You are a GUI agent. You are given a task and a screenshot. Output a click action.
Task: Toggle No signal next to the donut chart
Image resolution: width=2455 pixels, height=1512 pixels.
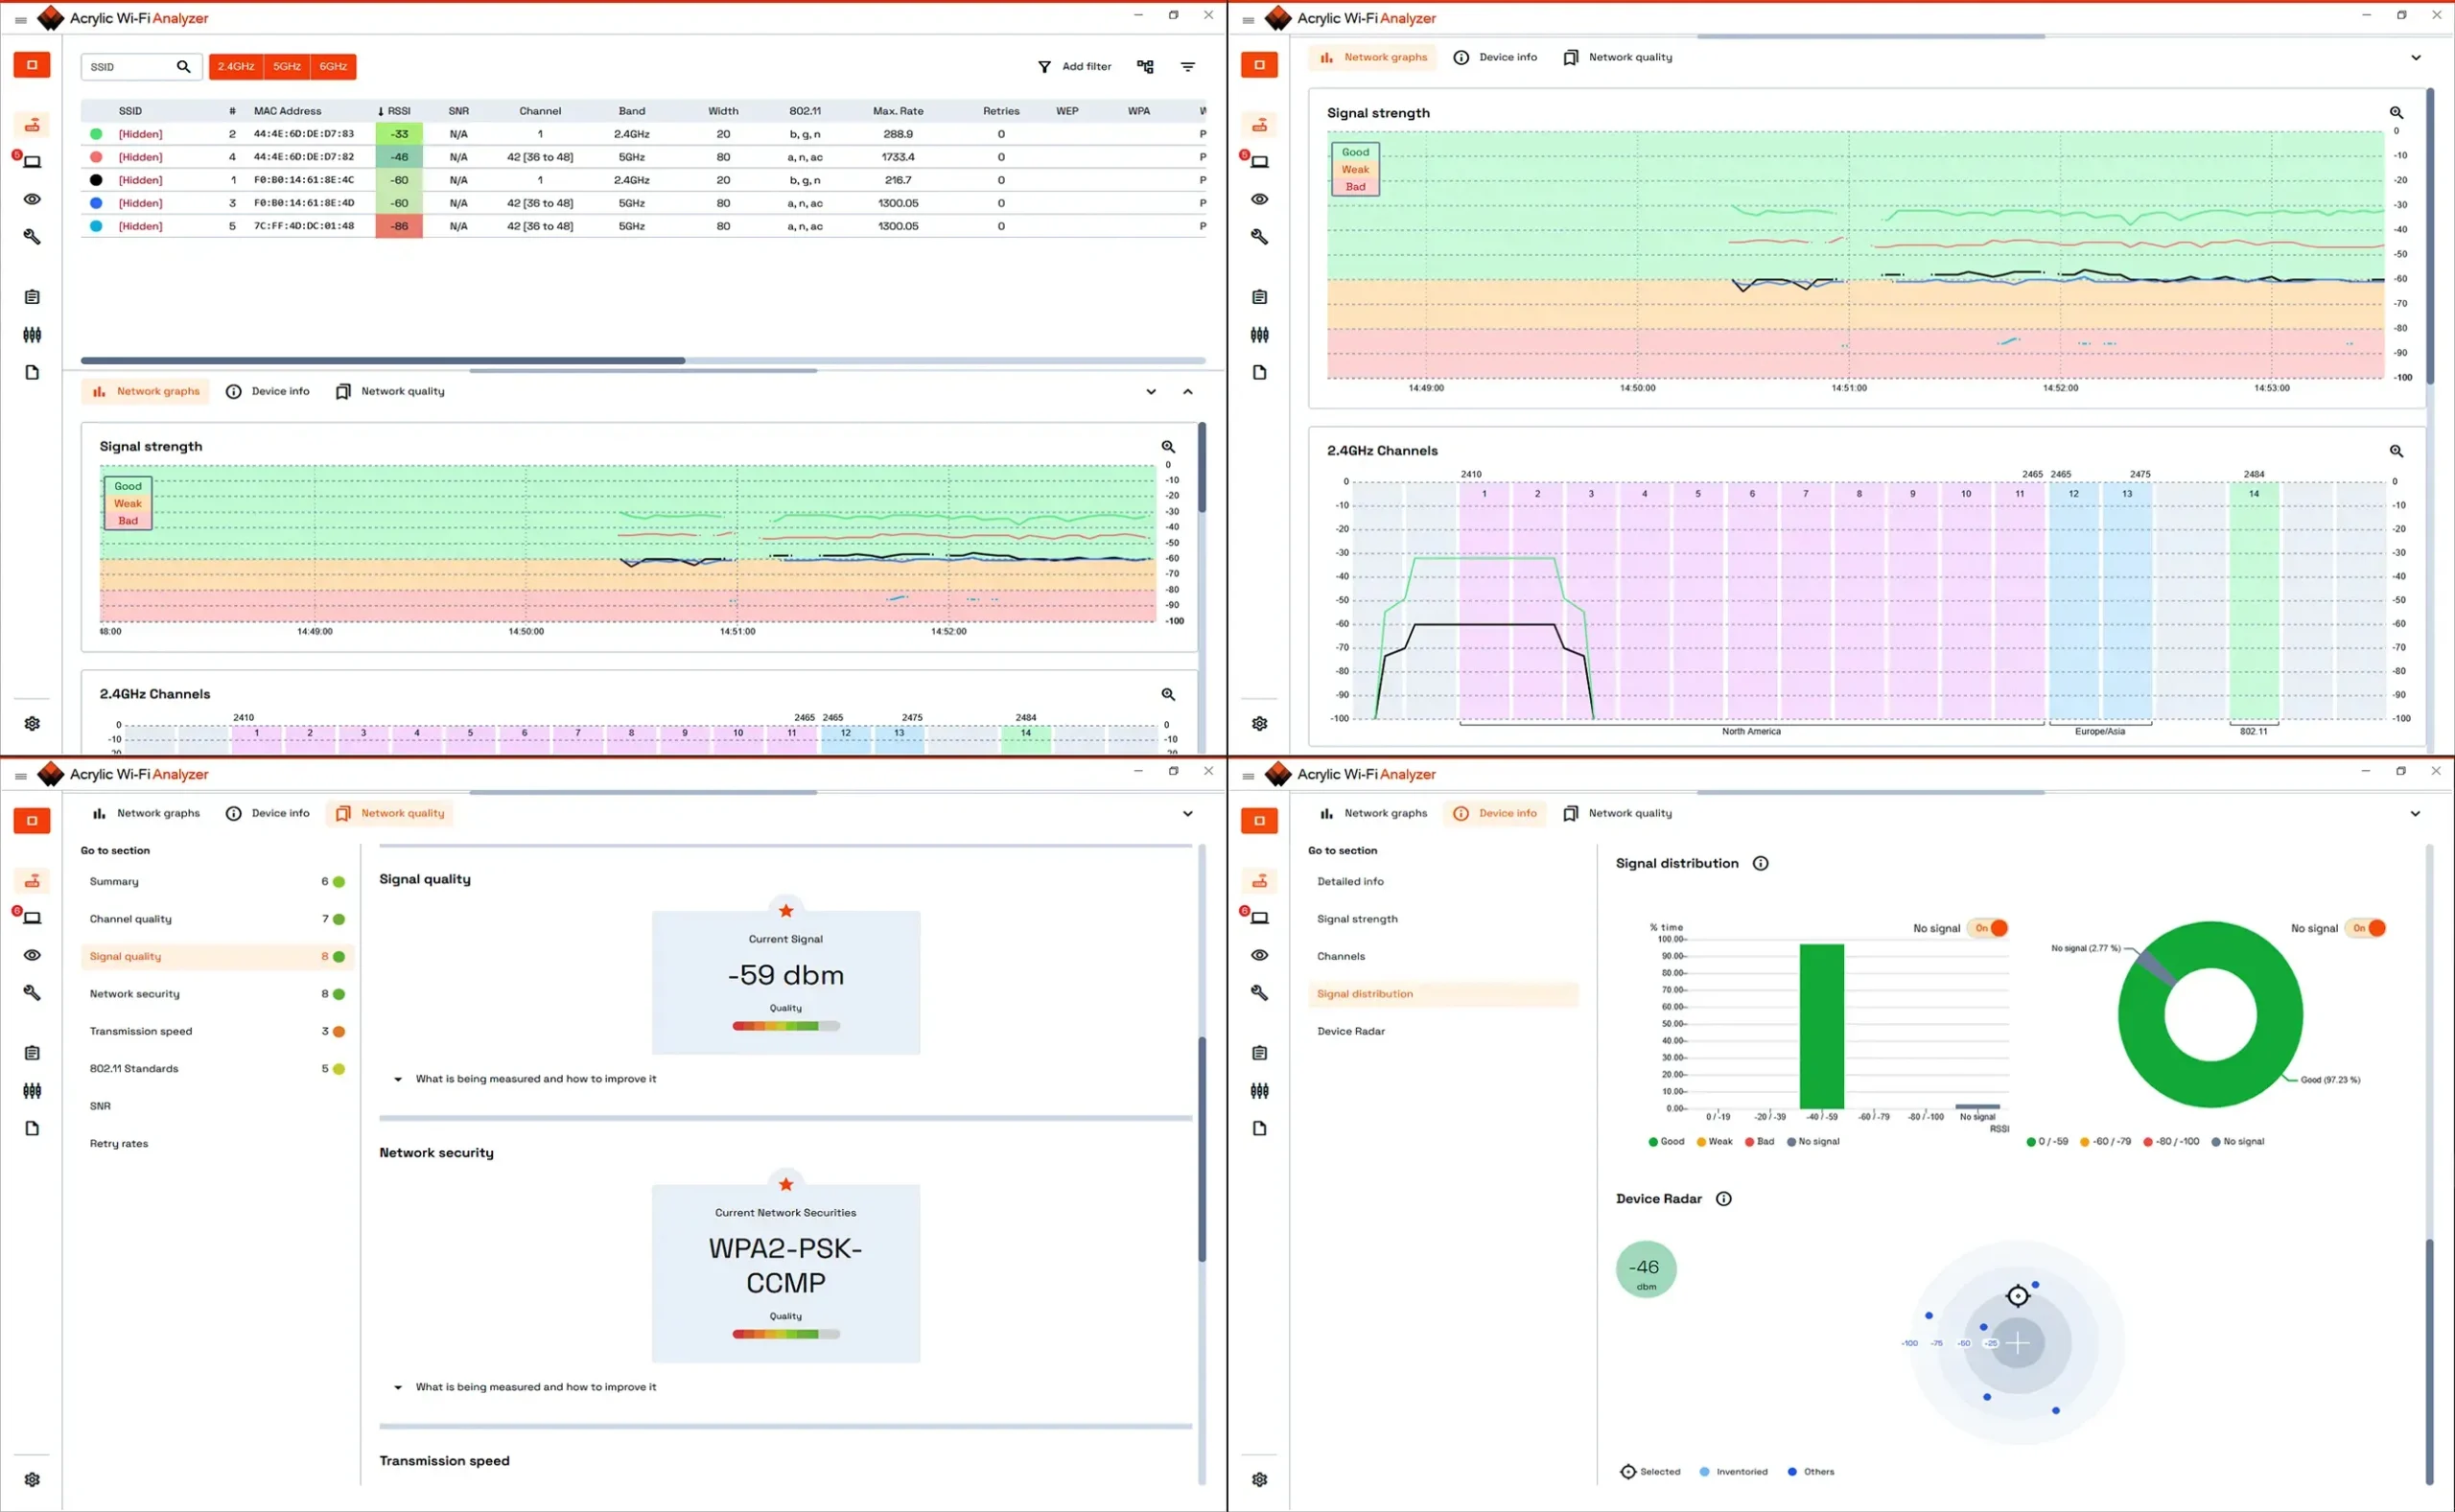[2367, 928]
